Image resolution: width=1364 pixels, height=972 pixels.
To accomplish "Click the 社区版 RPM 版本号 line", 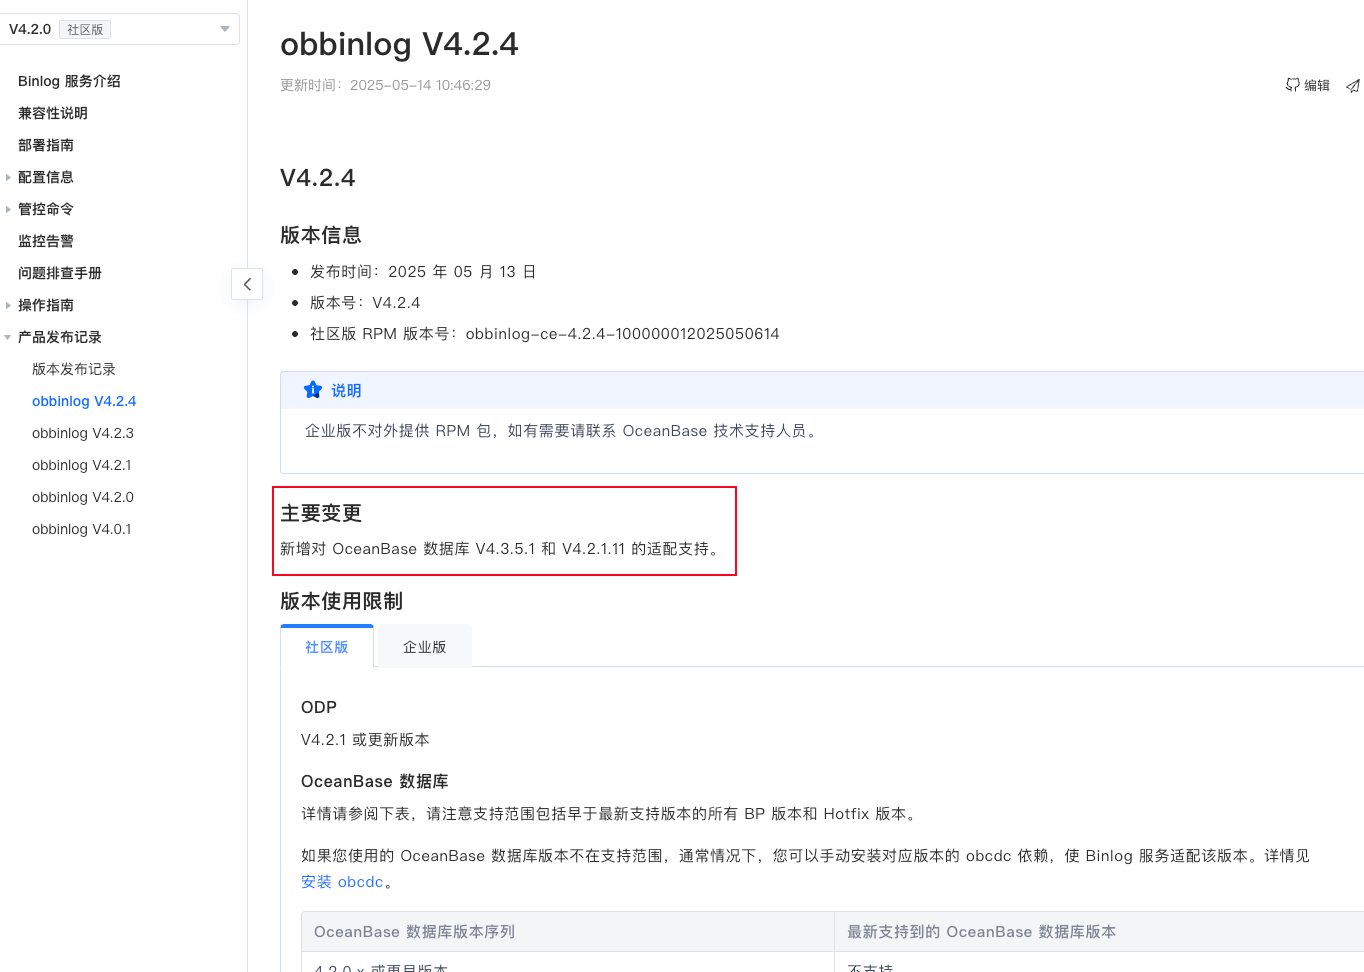I will tap(545, 334).
